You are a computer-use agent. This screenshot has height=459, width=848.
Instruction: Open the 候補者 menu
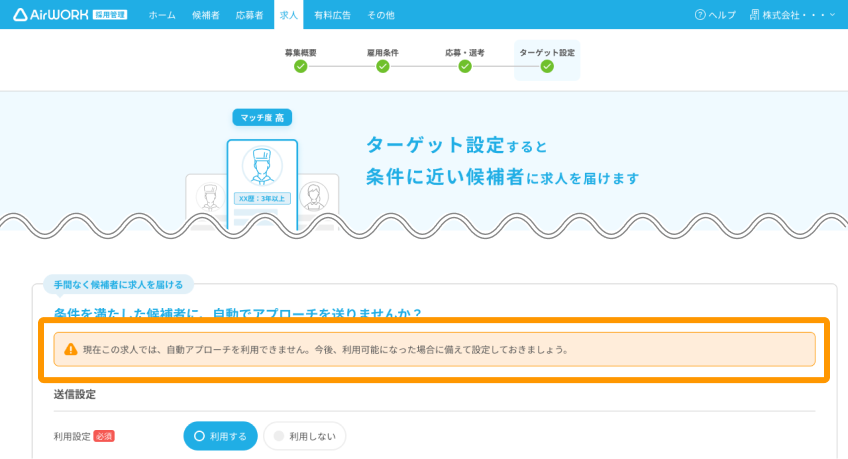click(206, 15)
